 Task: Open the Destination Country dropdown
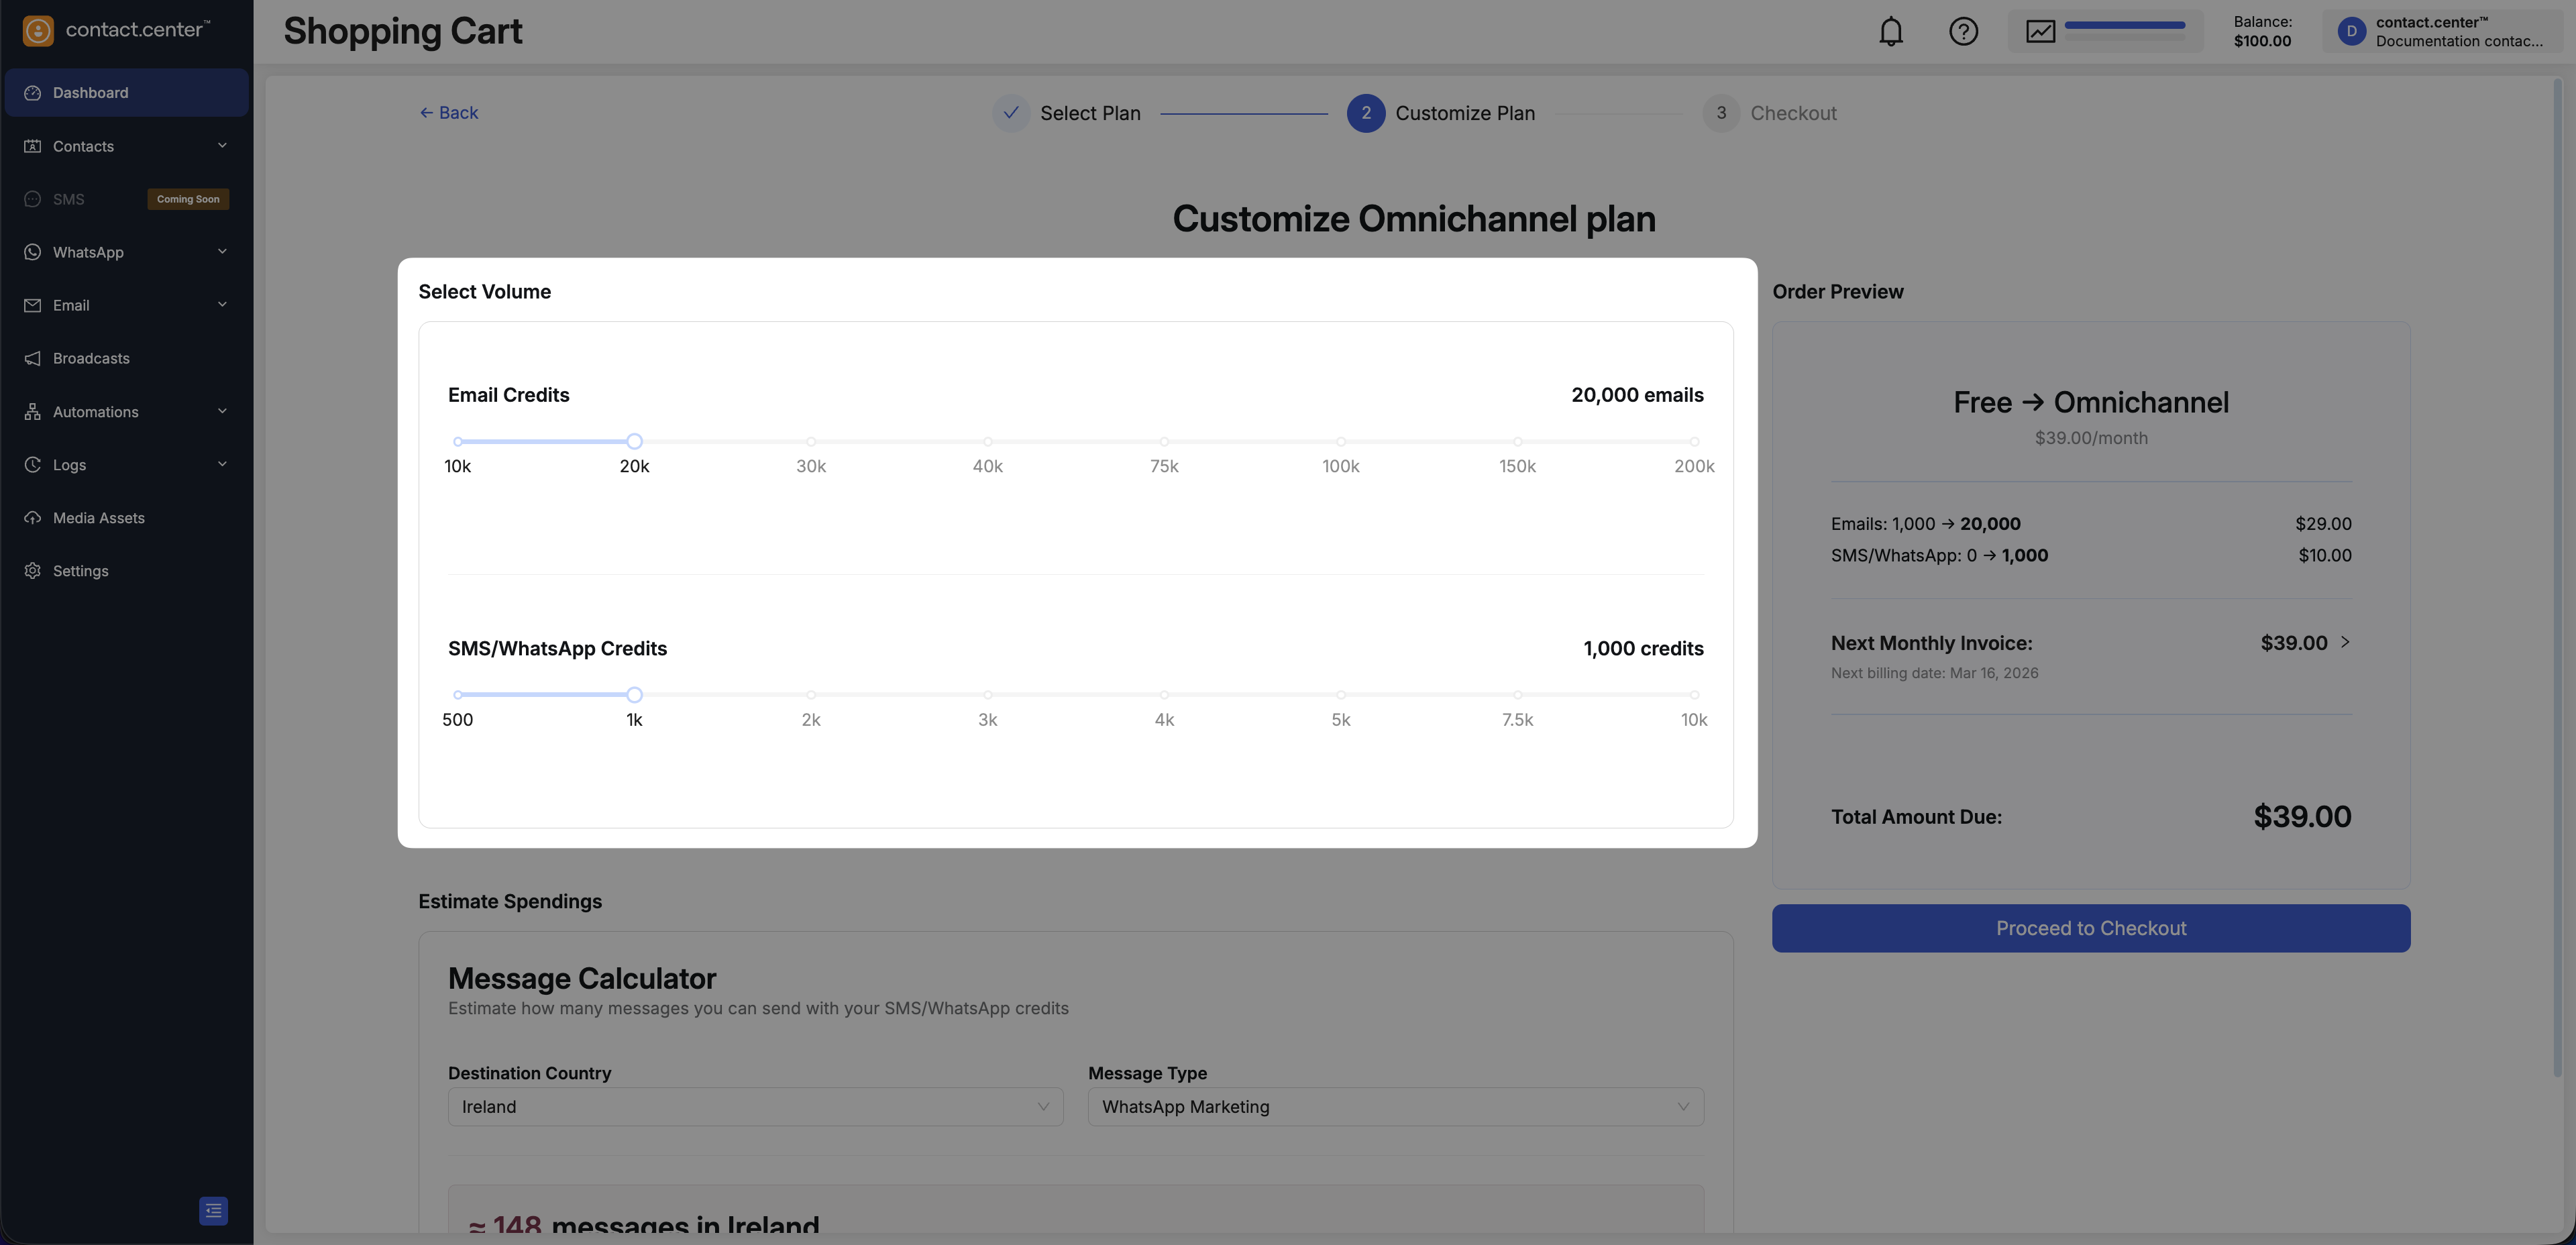pos(755,1107)
